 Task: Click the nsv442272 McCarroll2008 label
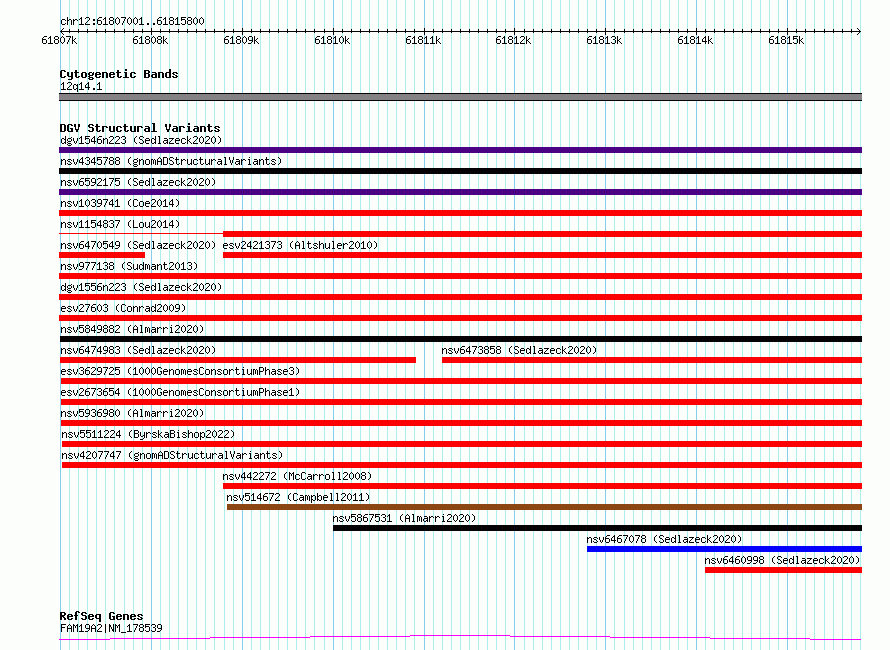pyautogui.click(x=297, y=476)
